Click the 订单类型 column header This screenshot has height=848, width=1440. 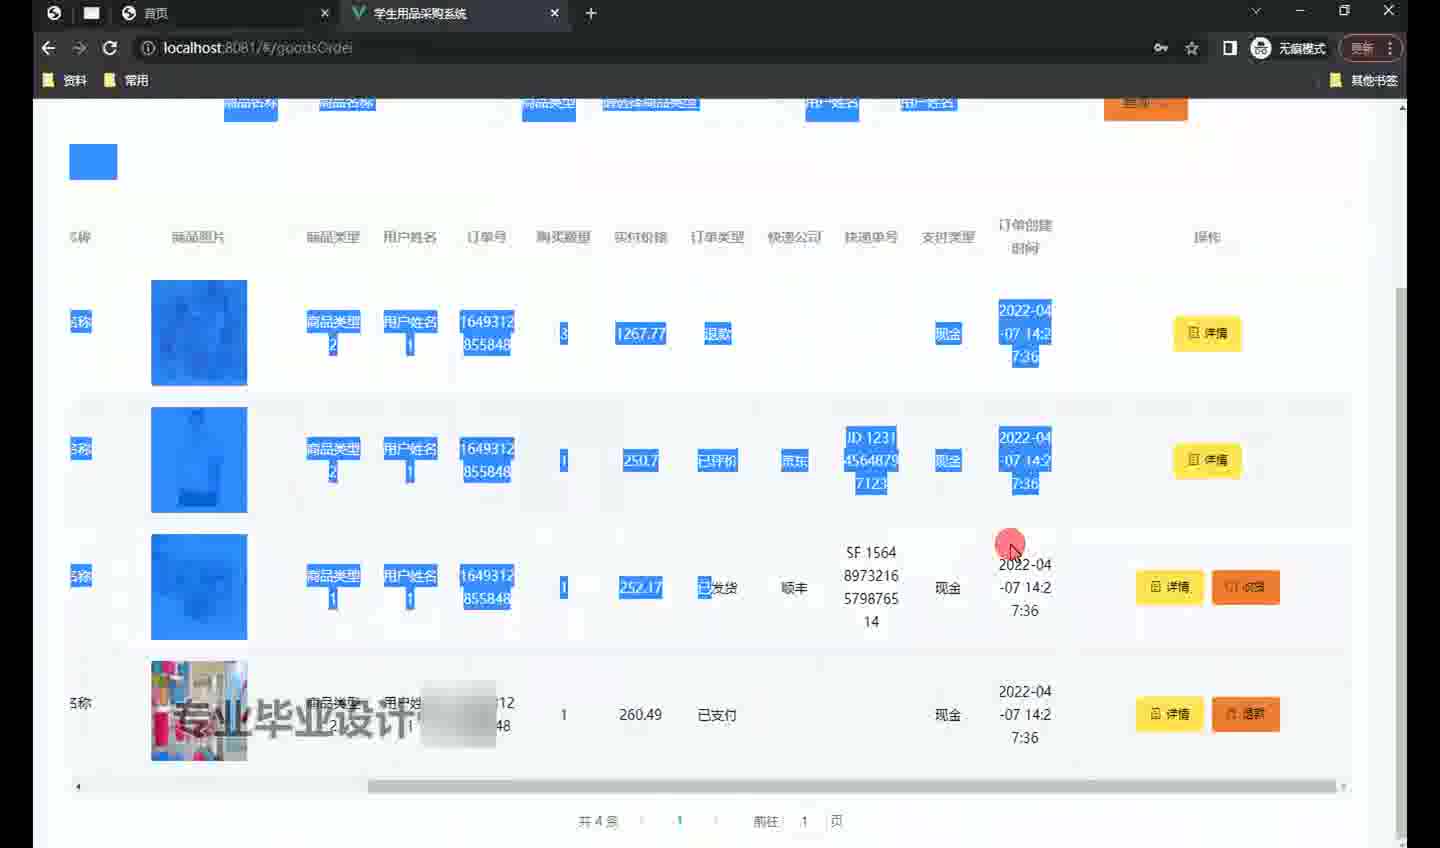point(717,237)
